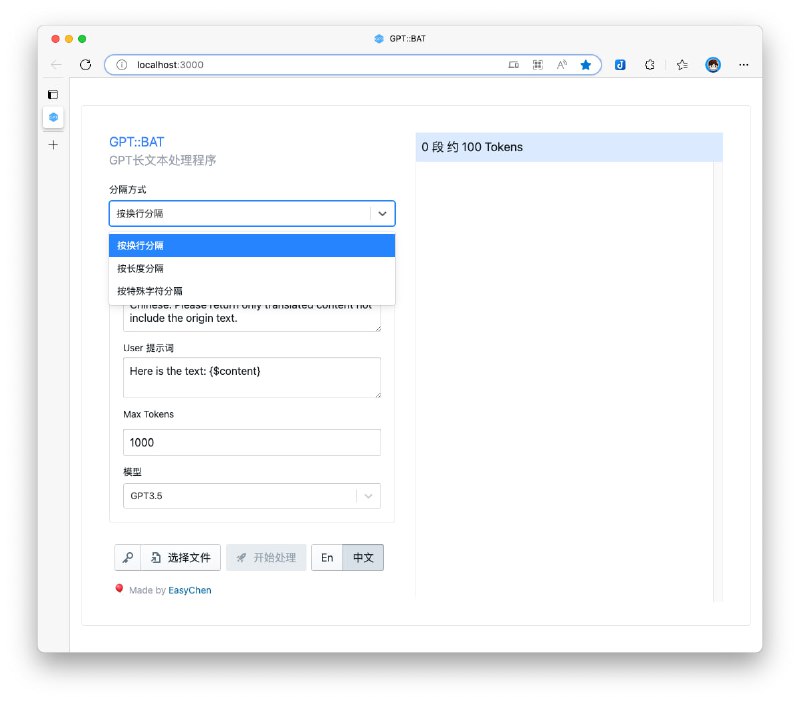
Task: Expand the 模型 GPT3.5 dropdown
Action: (368, 496)
